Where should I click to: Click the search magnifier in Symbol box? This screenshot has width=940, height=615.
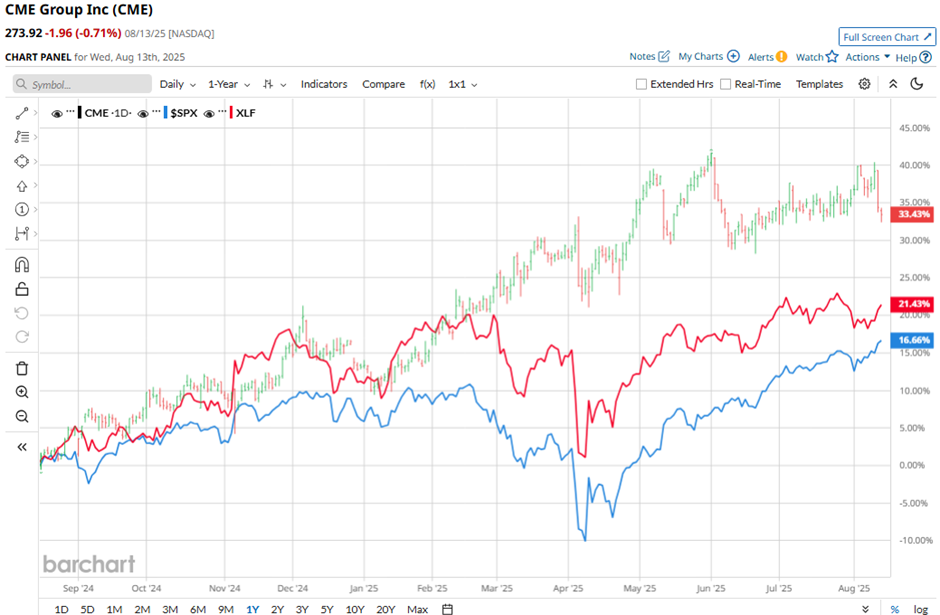click(22, 84)
